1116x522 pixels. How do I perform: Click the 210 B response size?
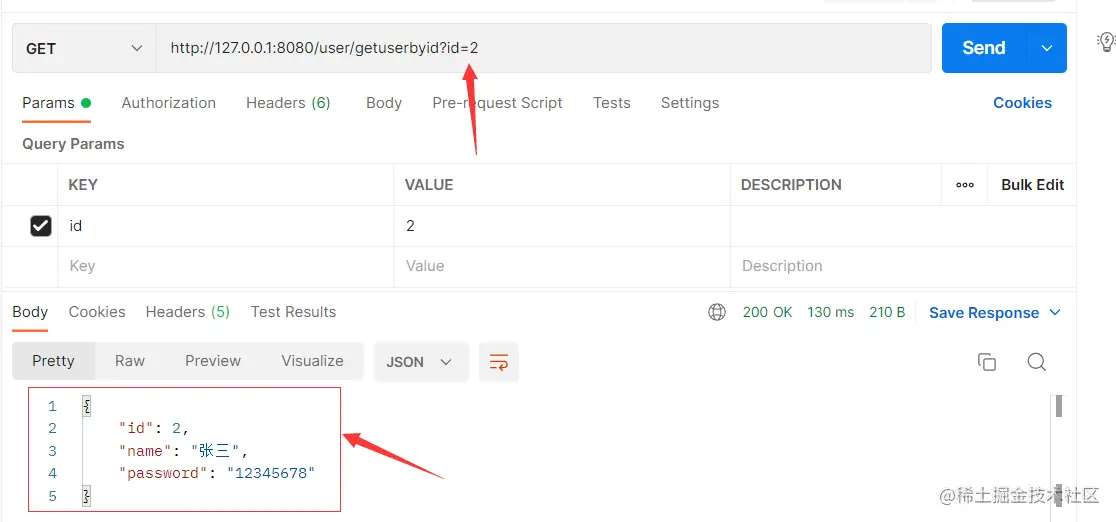coord(887,312)
